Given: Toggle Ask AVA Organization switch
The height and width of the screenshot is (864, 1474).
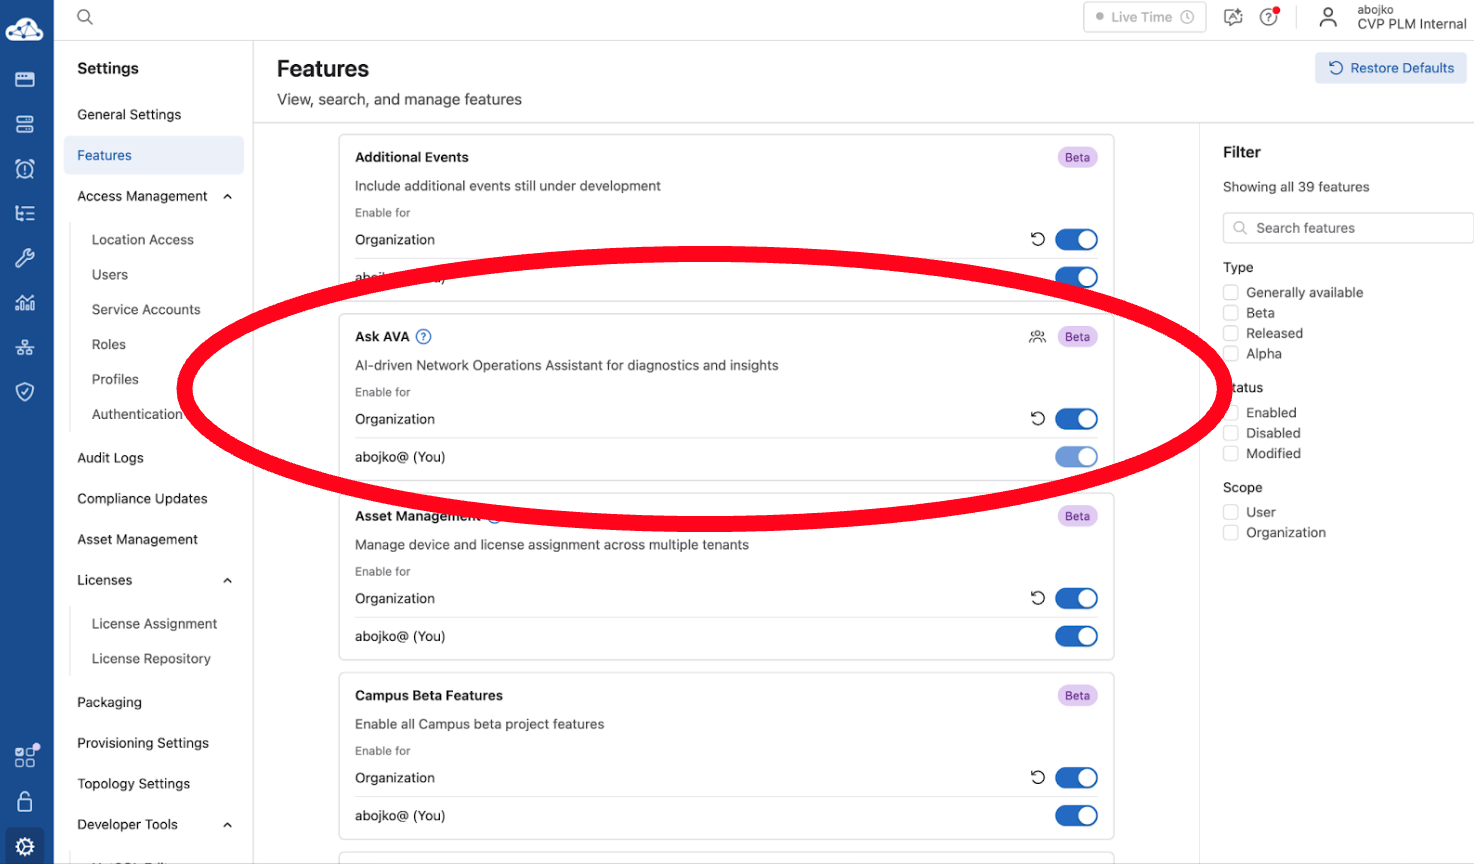Looking at the screenshot, I should (1076, 419).
